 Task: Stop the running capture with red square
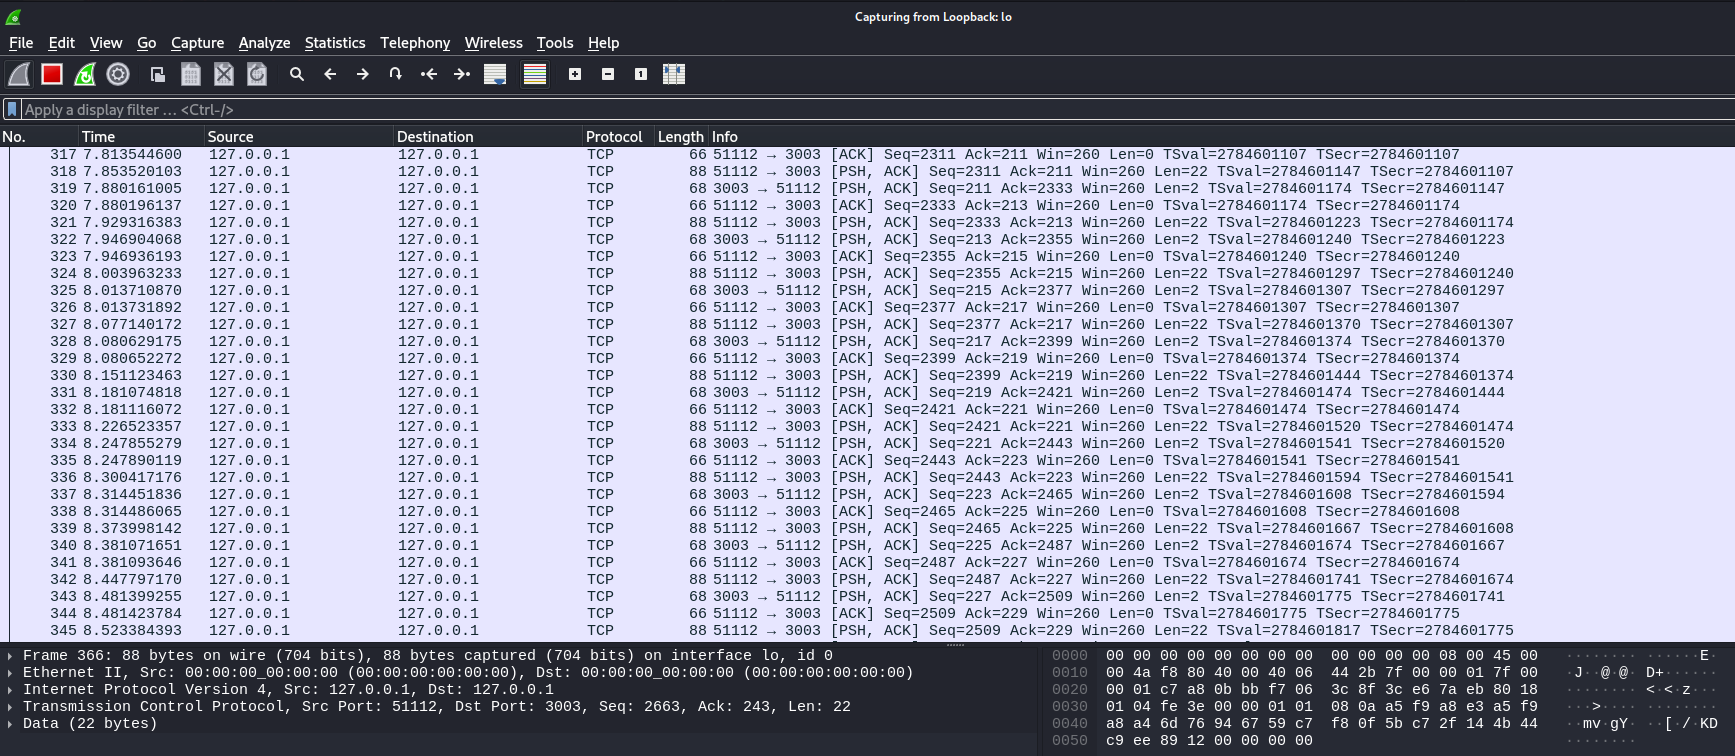pyautogui.click(x=52, y=74)
